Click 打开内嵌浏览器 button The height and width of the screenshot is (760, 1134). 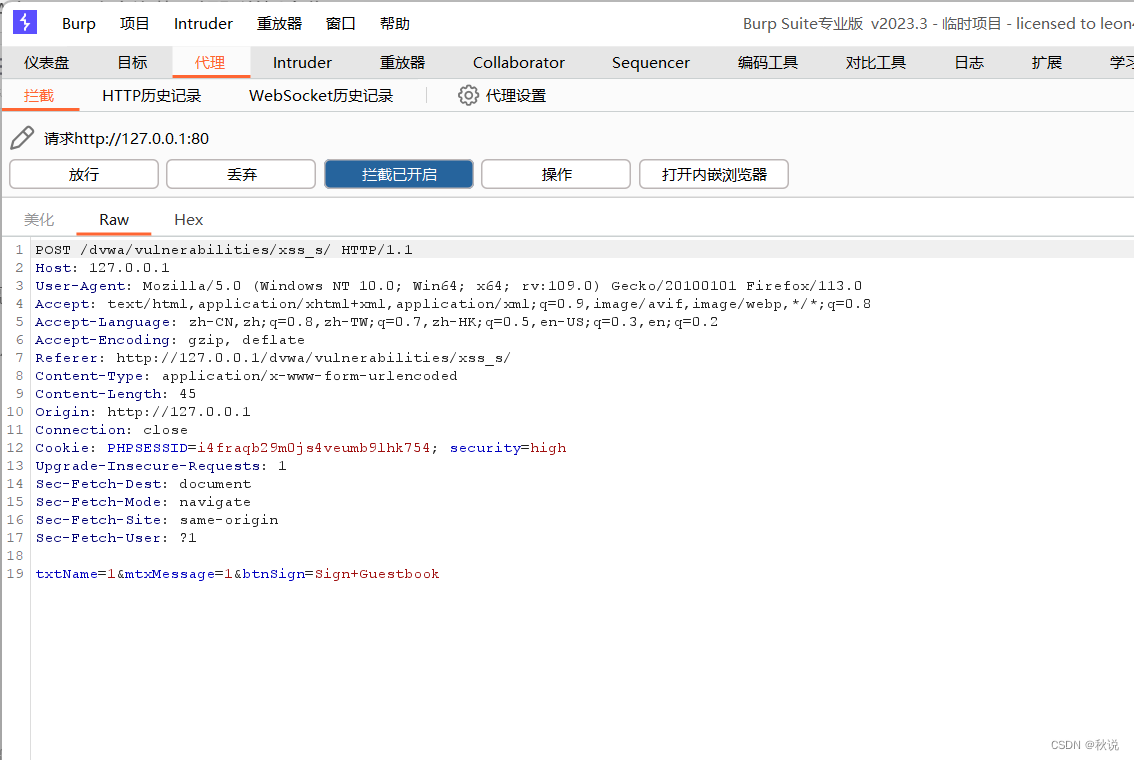[x=714, y=174]
